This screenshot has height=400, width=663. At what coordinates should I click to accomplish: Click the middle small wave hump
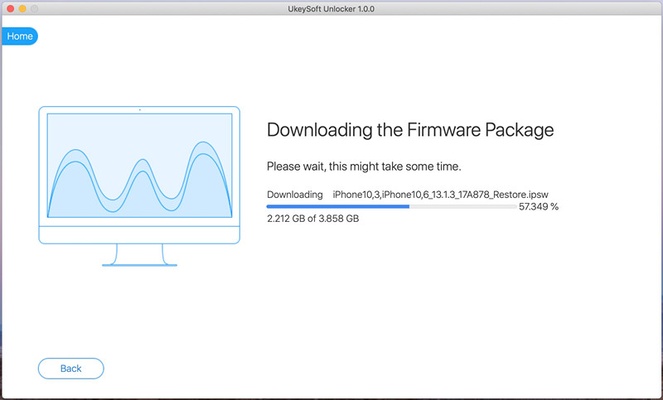(139, 175)
